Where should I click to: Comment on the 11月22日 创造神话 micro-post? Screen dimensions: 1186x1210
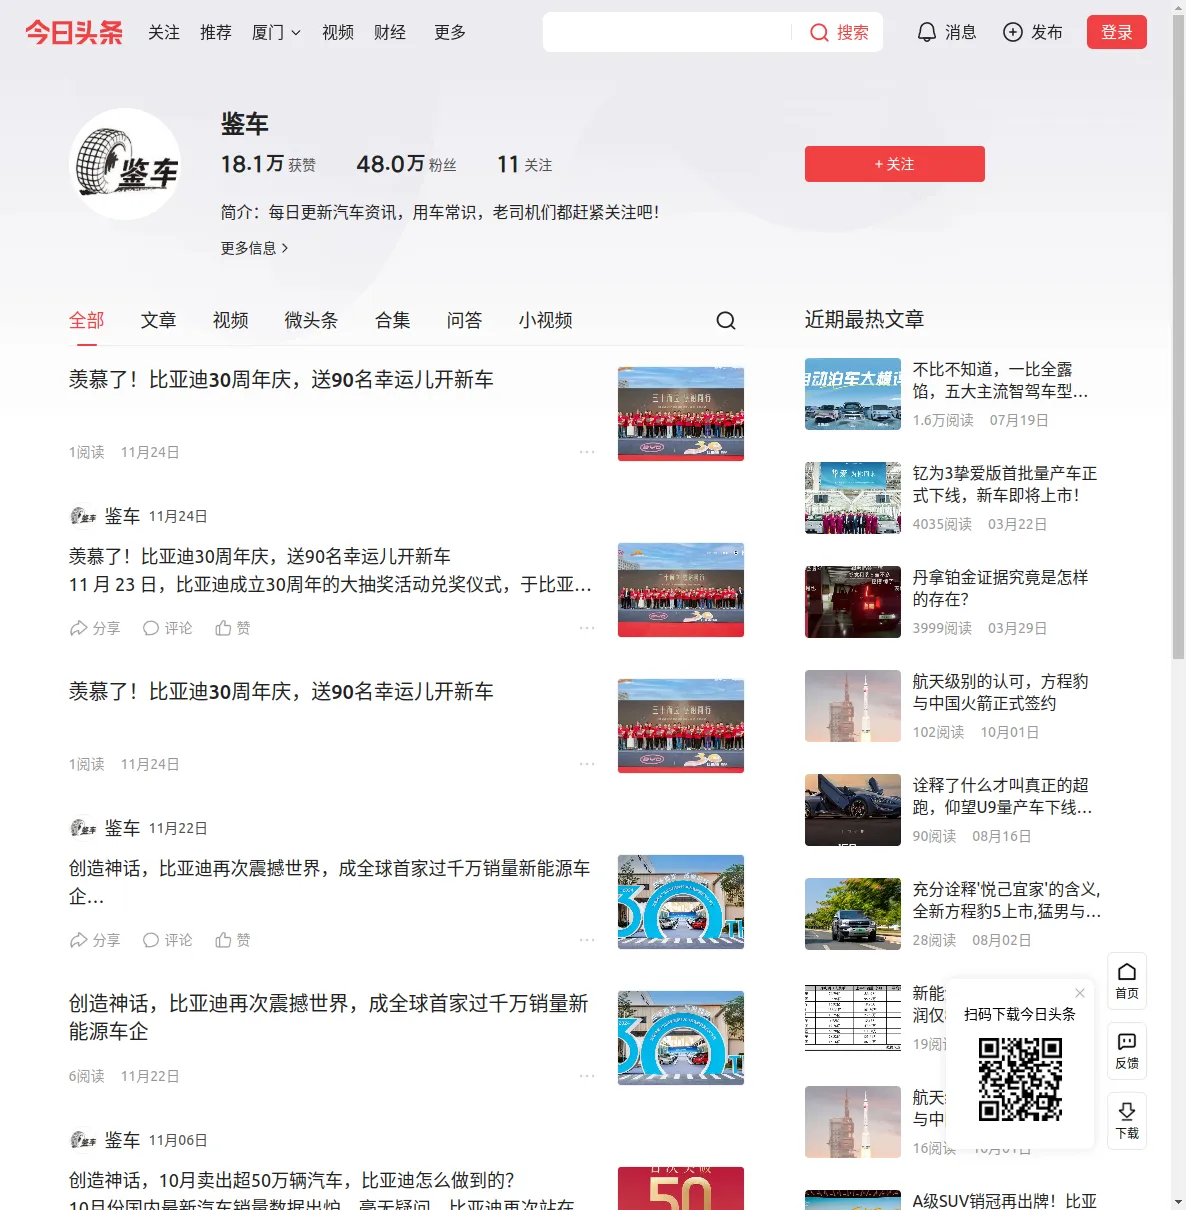tap(167, 940)
